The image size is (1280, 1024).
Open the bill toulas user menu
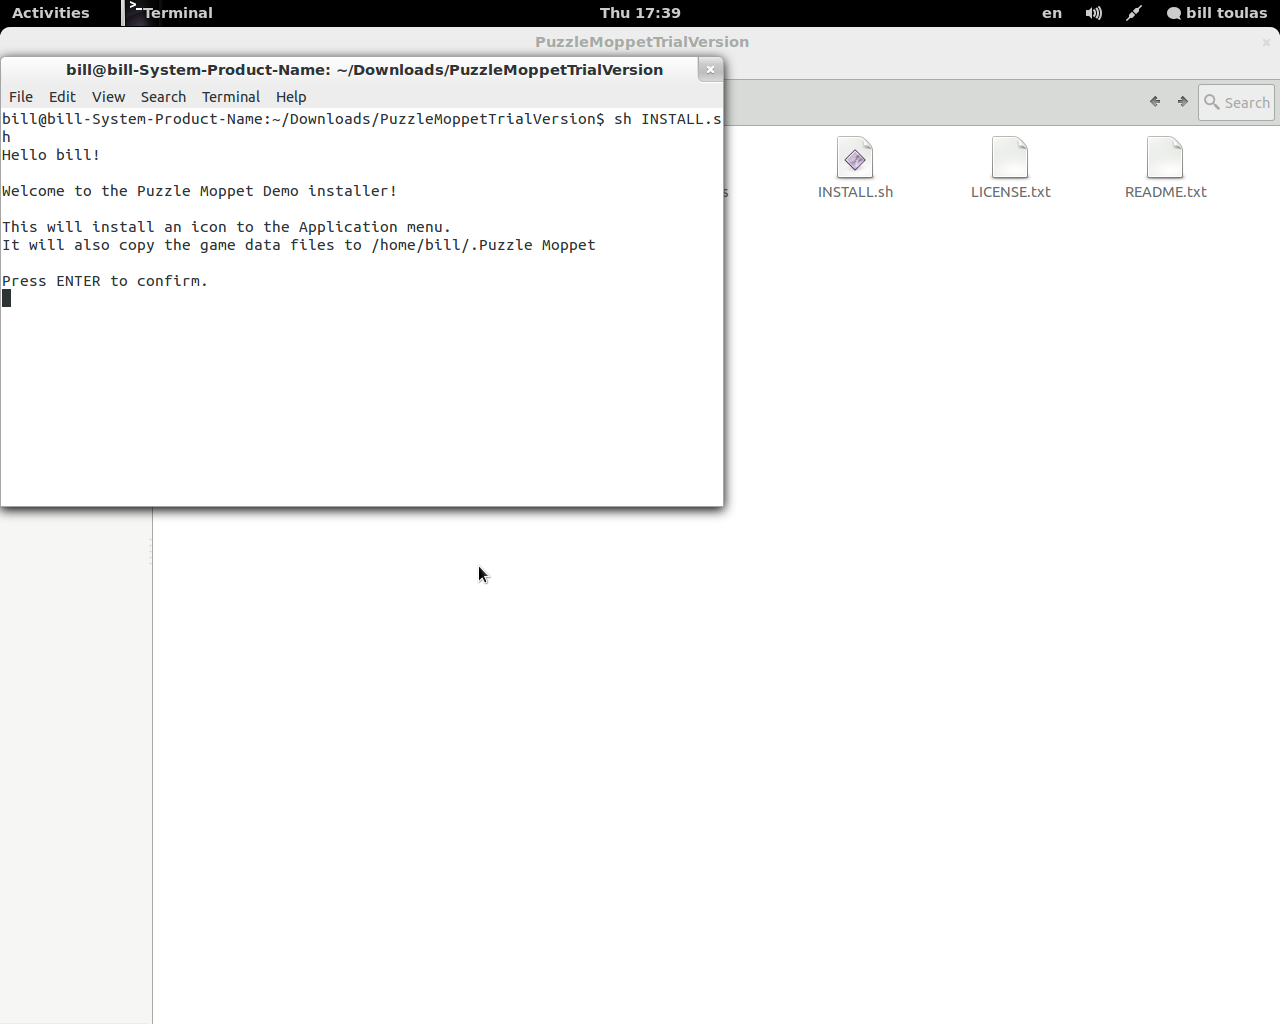tap(1217, 13)
